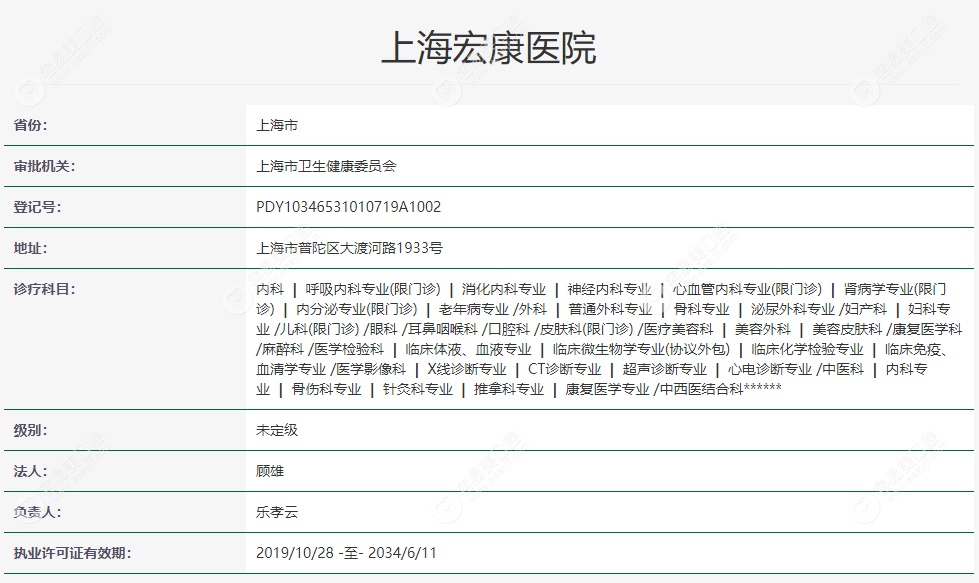The height and width of the screenshot is (583, 979).
Task: Click CT诊断专业 entry
Action: pos(564,369)
